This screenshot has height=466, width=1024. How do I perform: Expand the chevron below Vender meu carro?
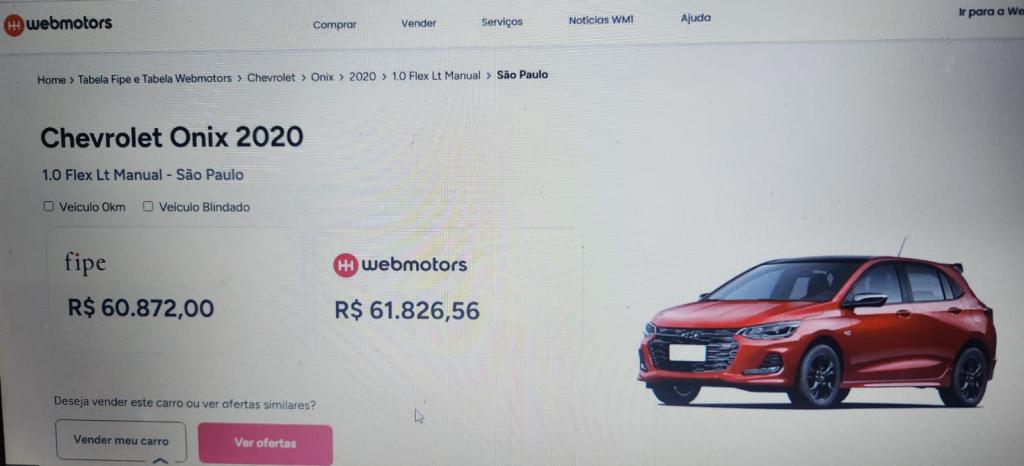click(x=160, y=460)
